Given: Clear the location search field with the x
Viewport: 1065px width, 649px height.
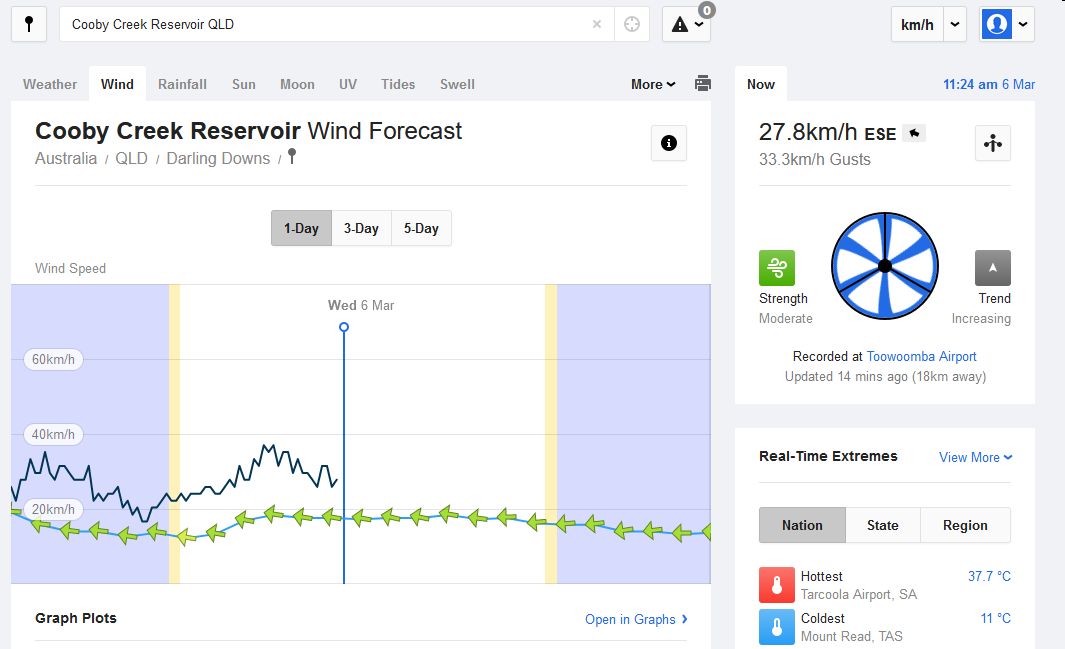Looking at the screenshot, I should [597, 24].
